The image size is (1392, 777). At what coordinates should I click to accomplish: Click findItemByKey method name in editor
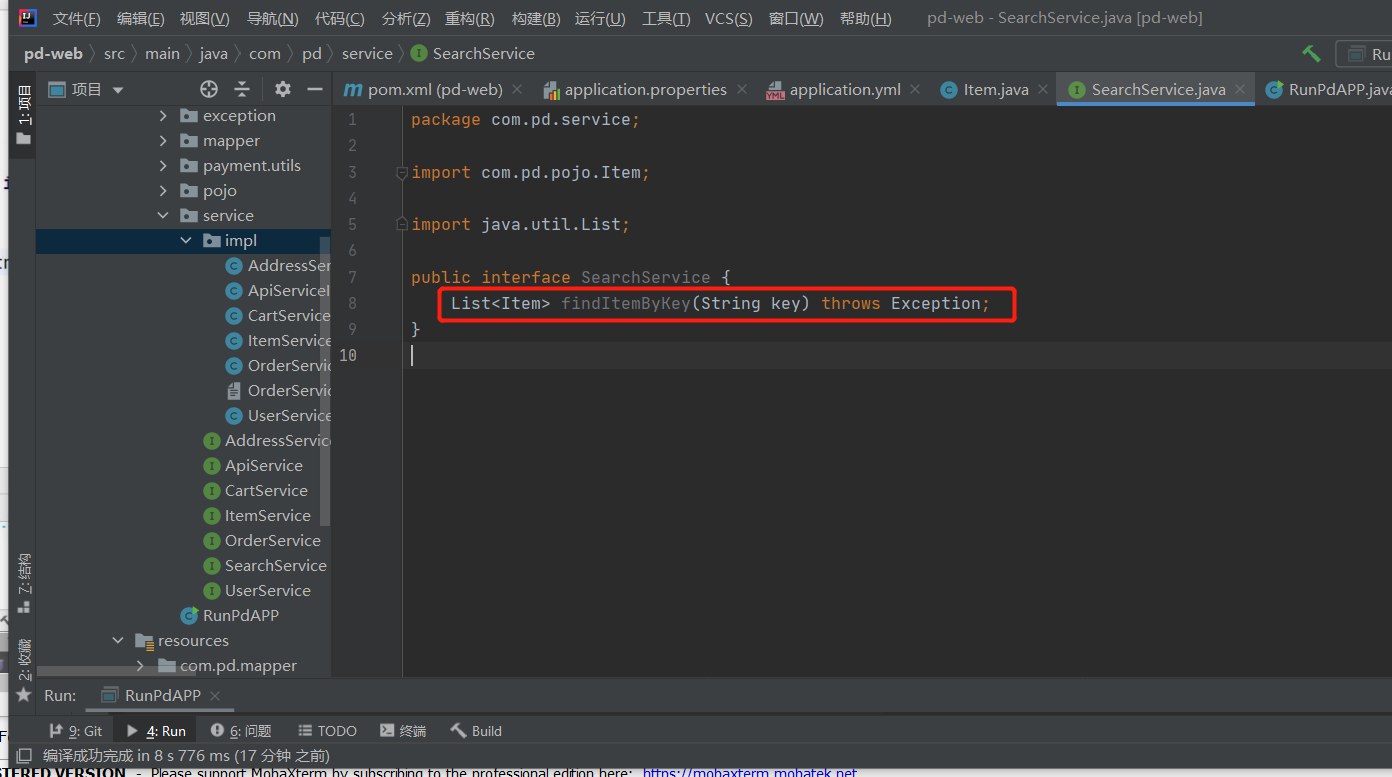coord(625,303)
